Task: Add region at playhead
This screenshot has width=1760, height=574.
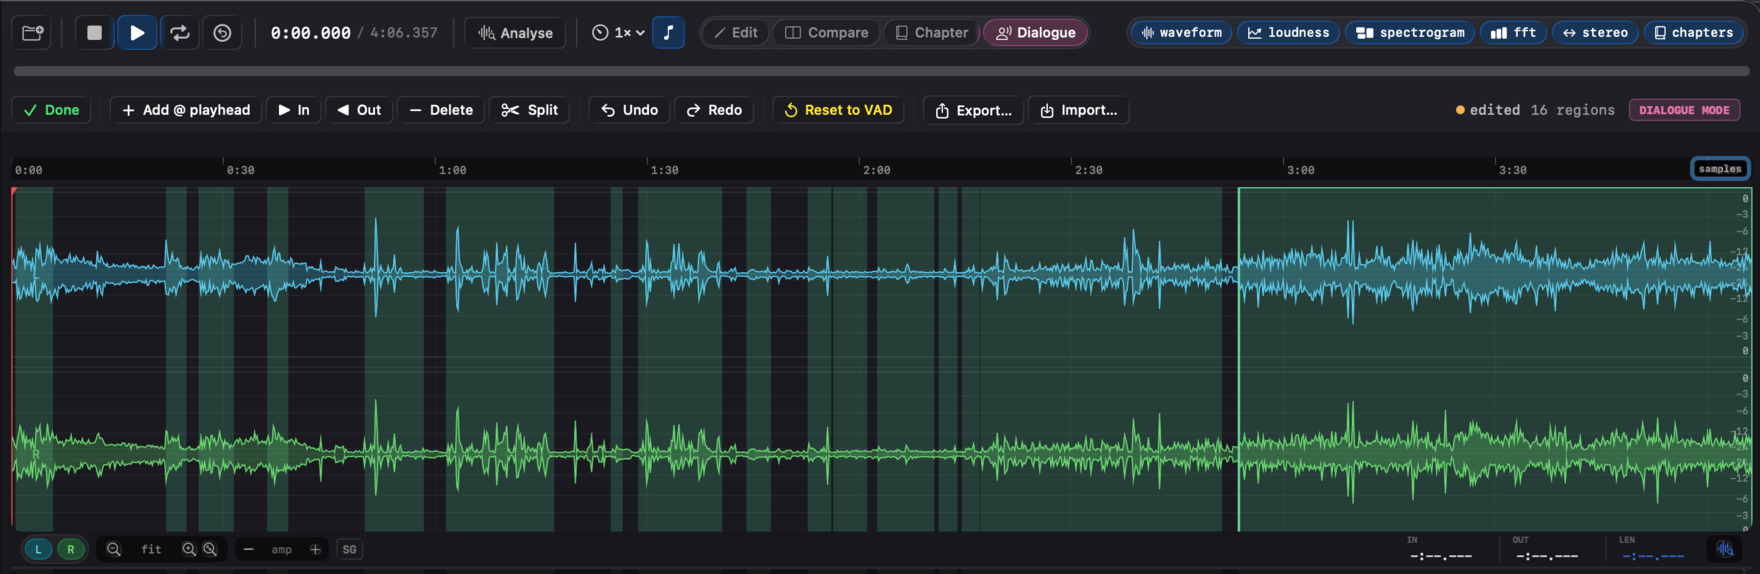Action: tap(186, 110)
